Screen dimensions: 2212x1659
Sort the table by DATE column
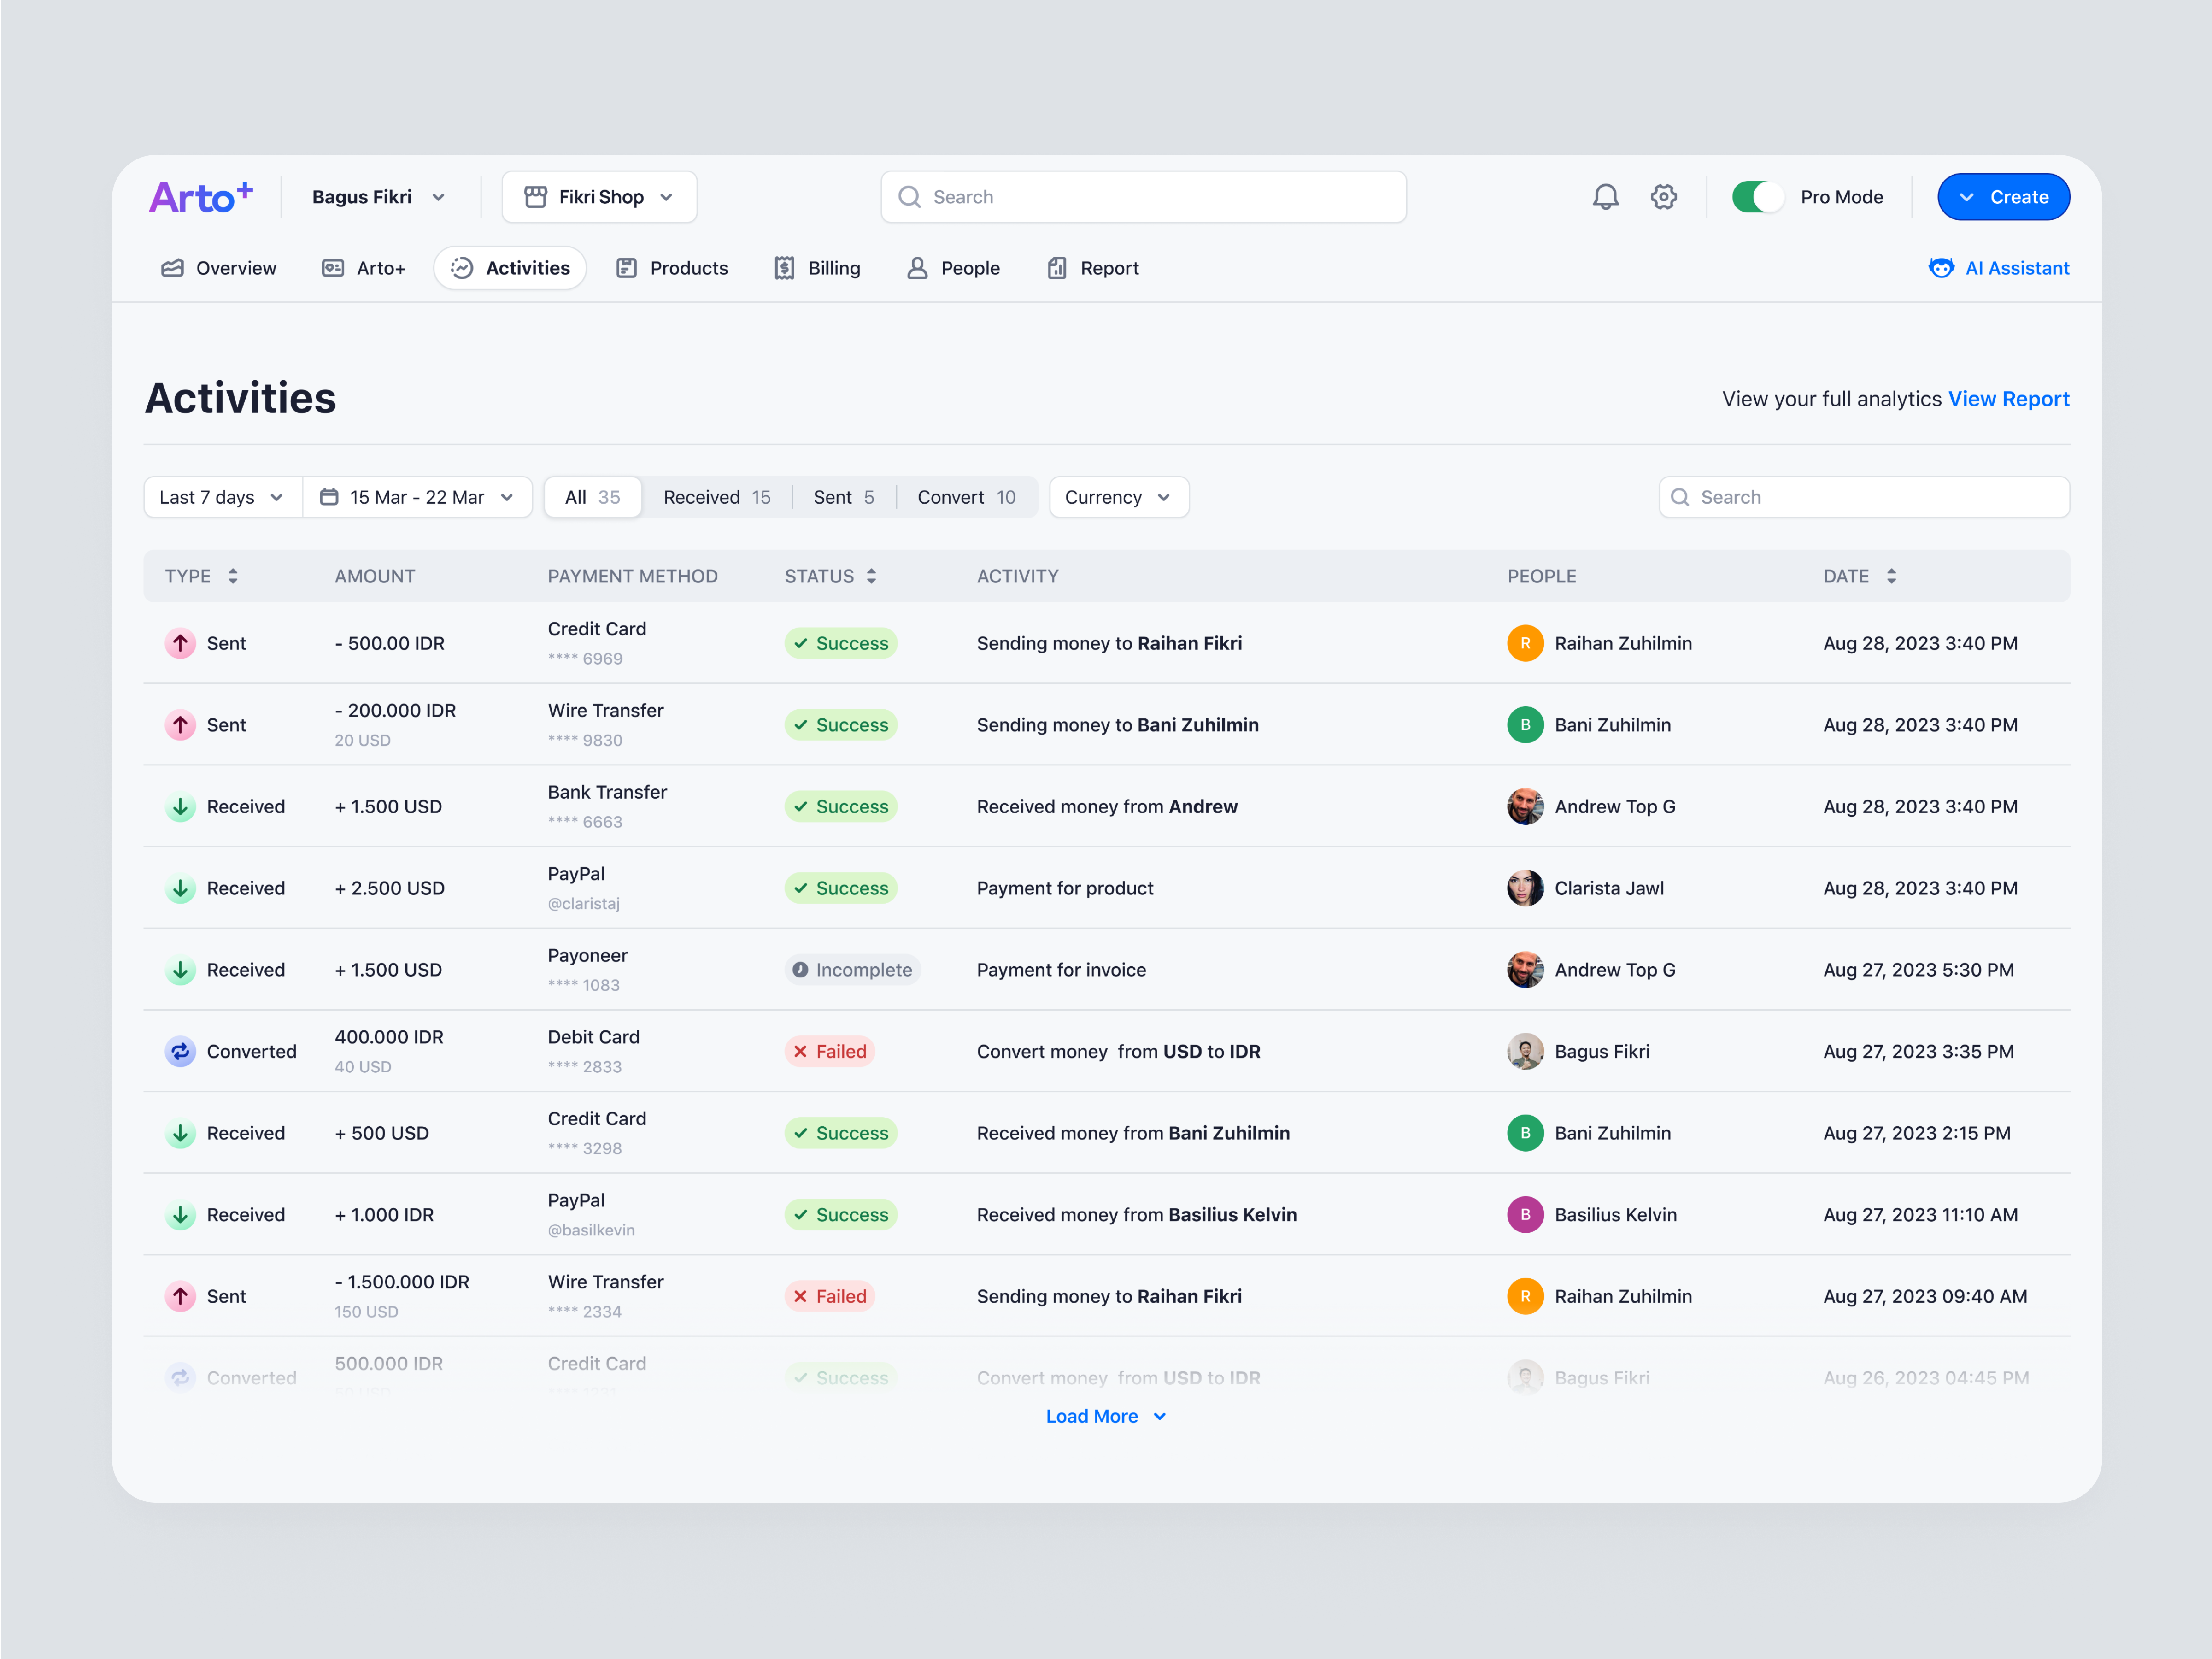1891,575
